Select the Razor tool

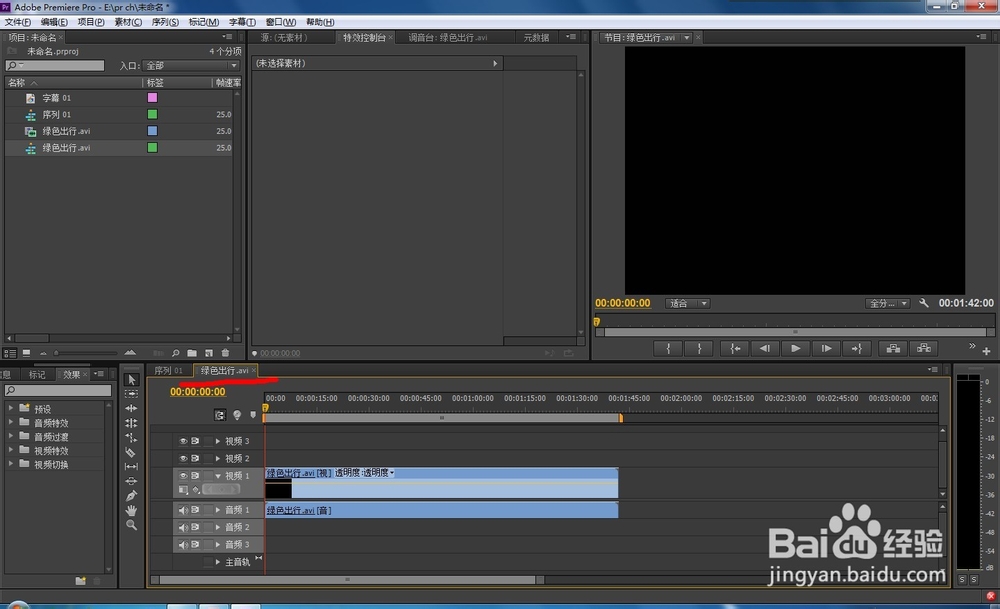[131, 452]
